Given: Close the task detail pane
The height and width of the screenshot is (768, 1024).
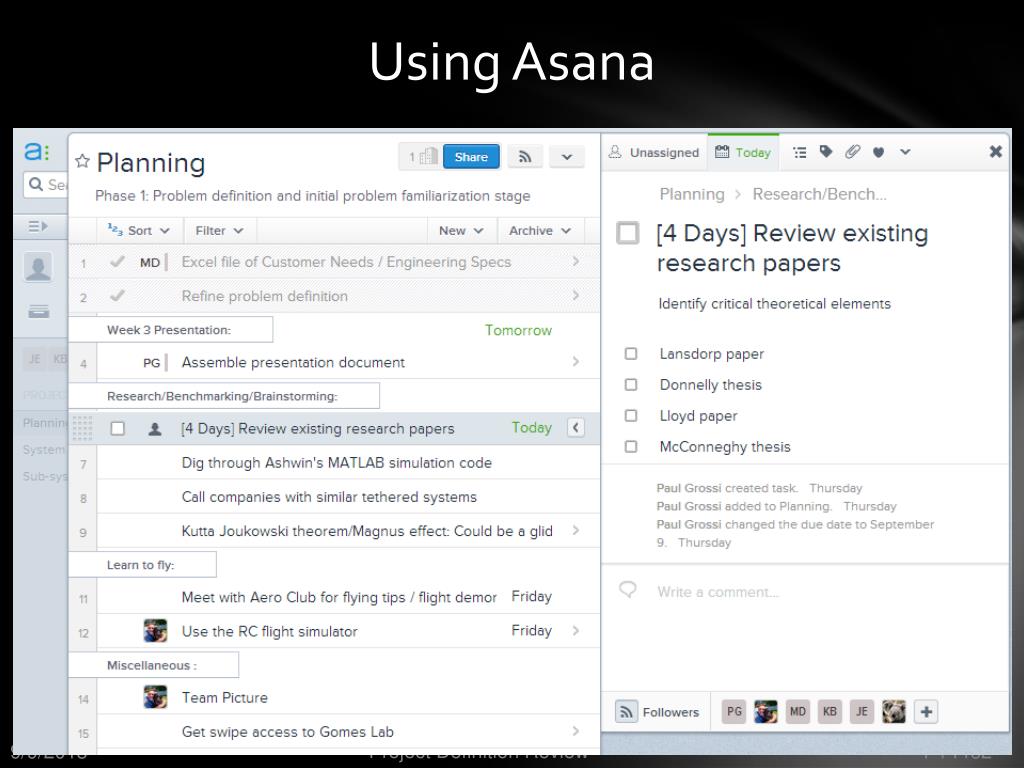Looking at the screenshot, I should [996, 152].
